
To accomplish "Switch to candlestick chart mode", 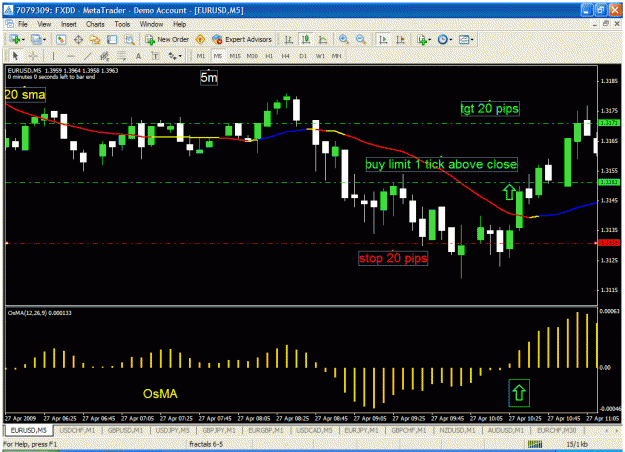I will coord(306,39).
